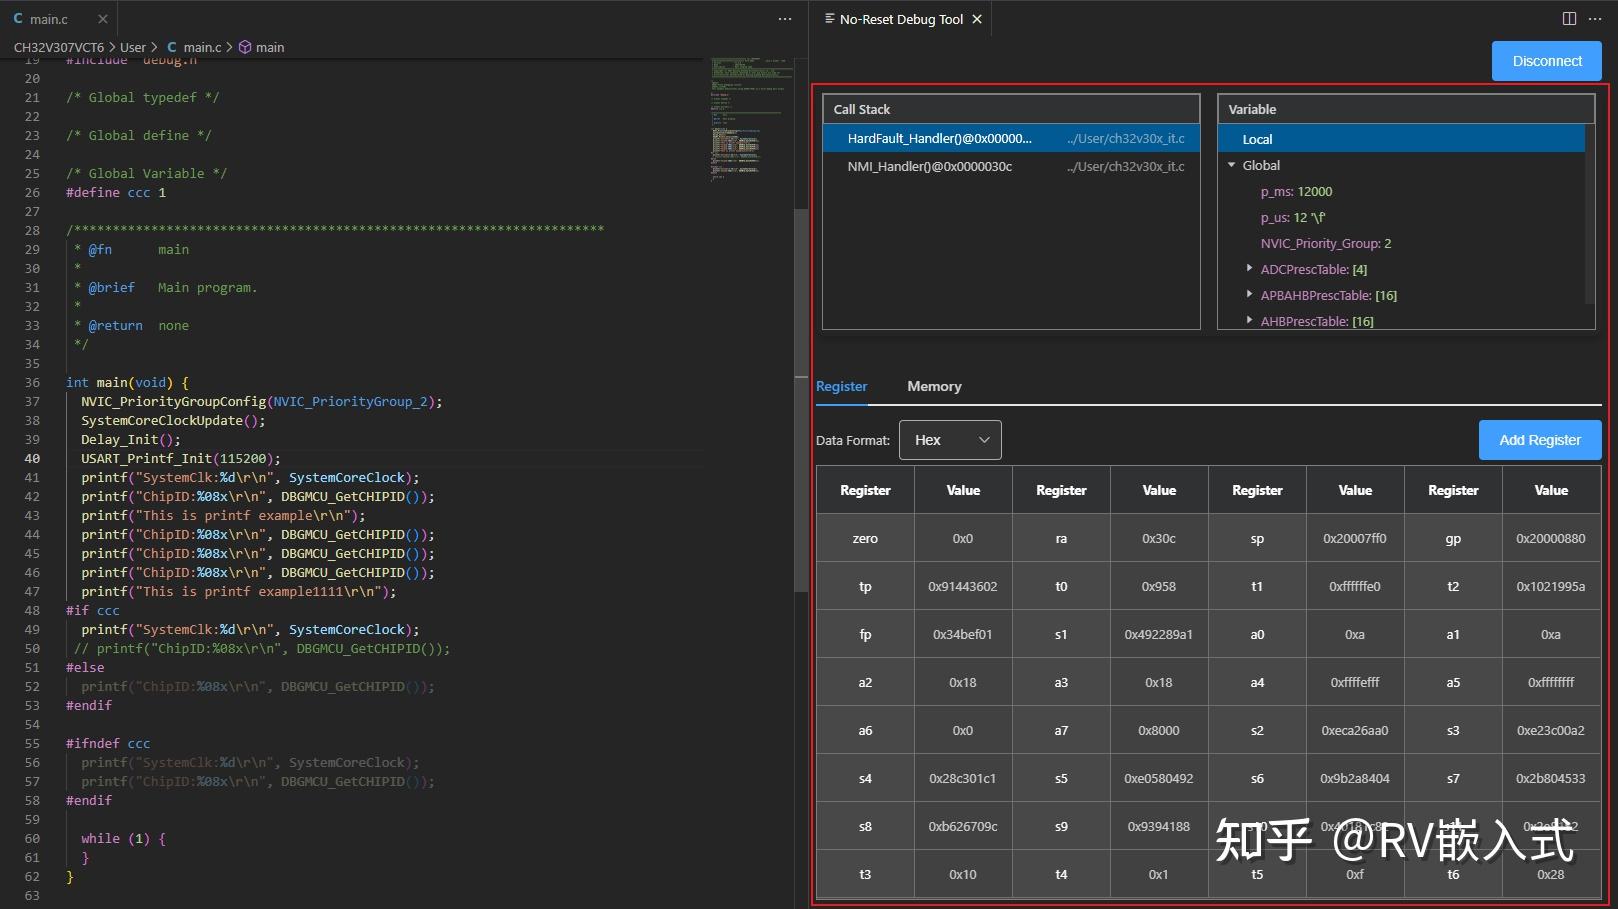
Task: Open the debug panel More Actions ellipsis
Action: 1597,18
